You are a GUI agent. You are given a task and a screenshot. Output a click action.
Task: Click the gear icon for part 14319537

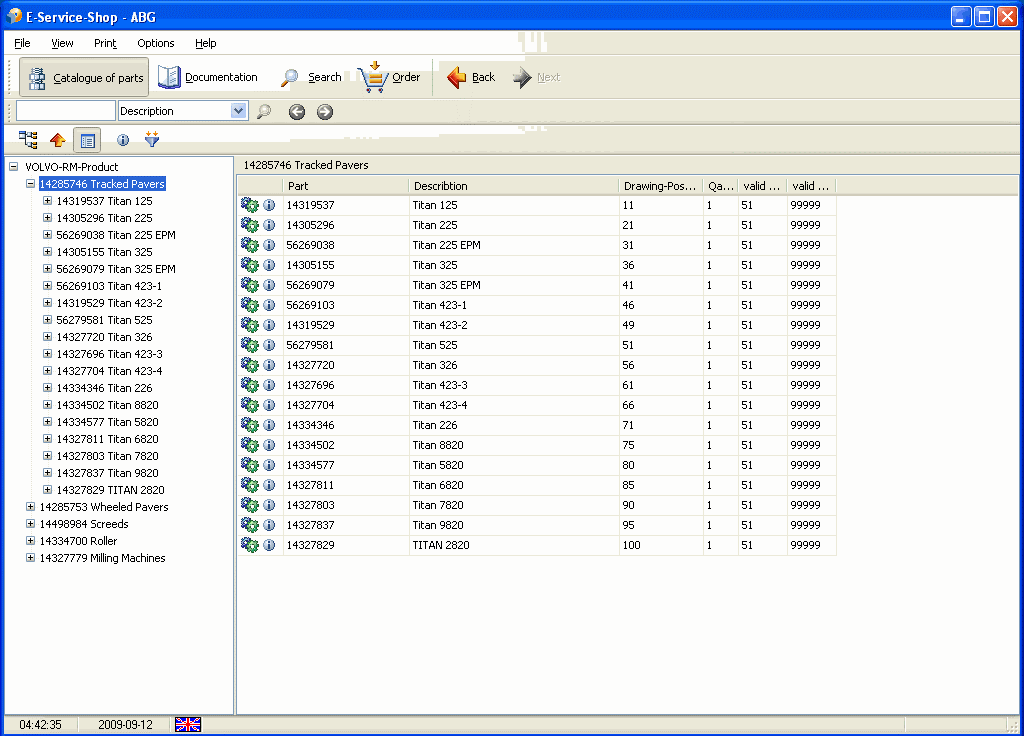pyautogui.click(x=249, y=205)
